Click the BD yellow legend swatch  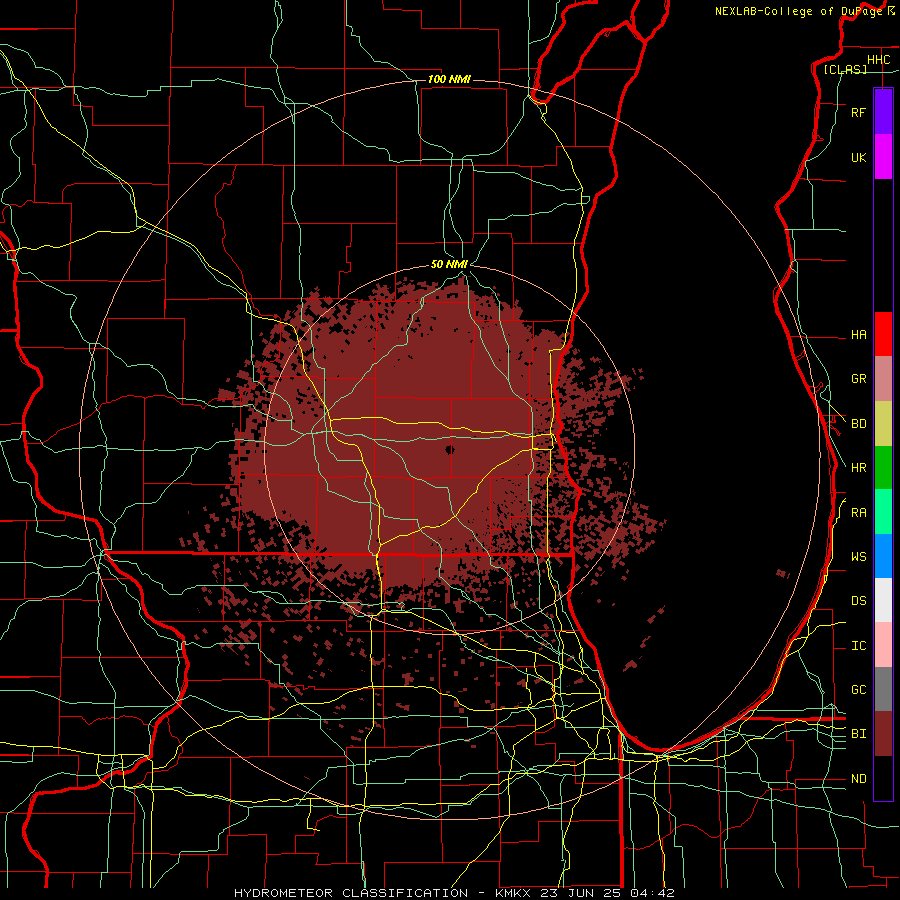(883, 424)
